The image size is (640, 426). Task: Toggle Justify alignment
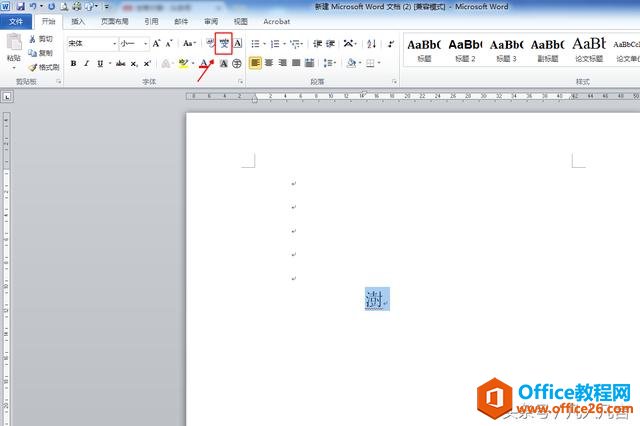click(296, 63)
